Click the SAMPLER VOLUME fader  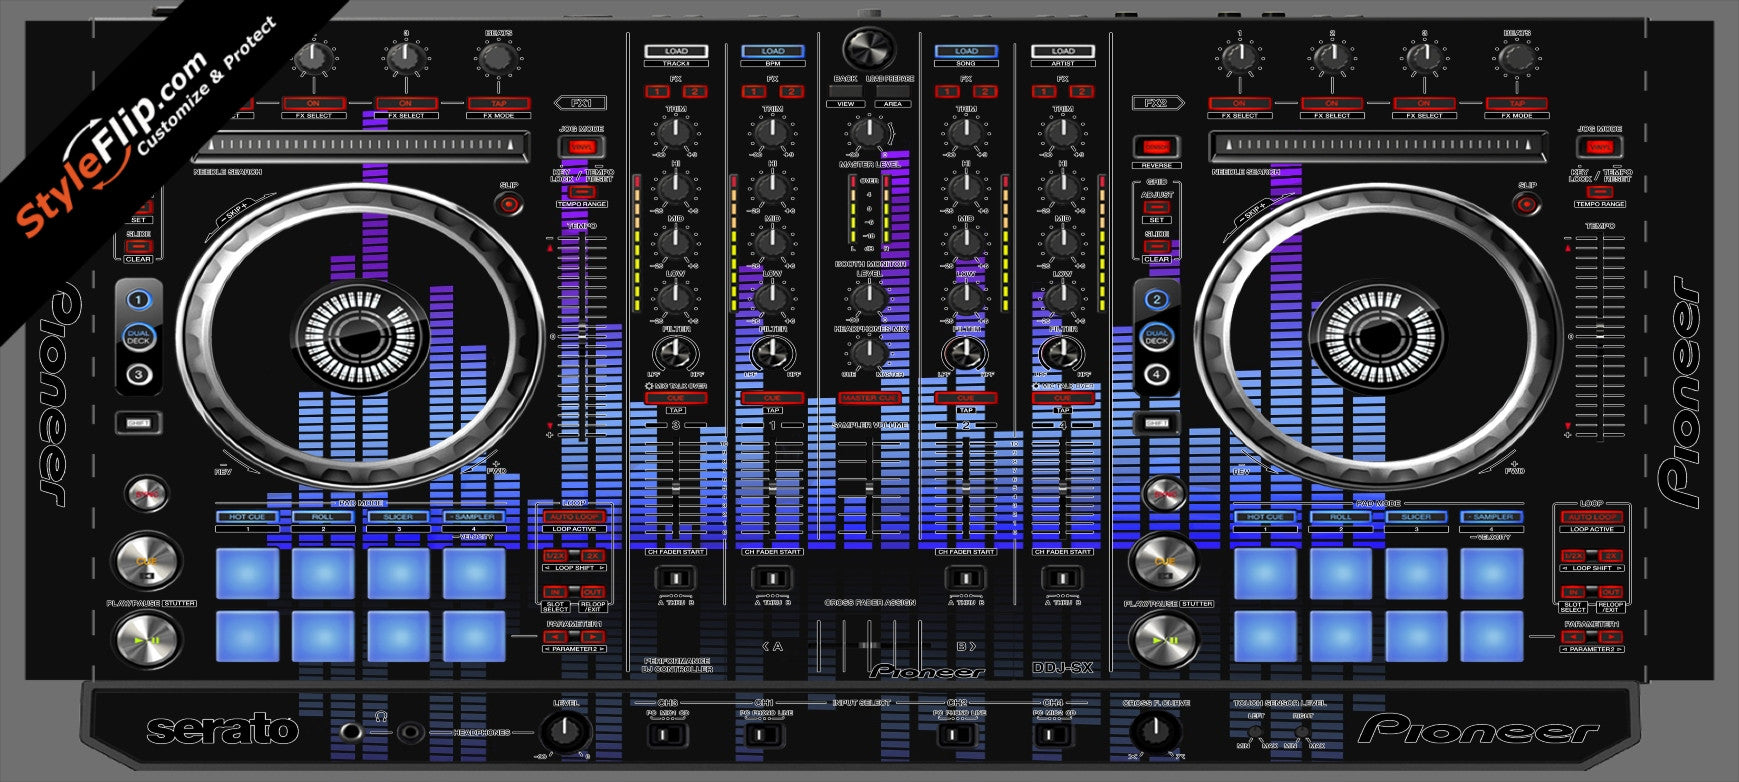coord(869,487)
